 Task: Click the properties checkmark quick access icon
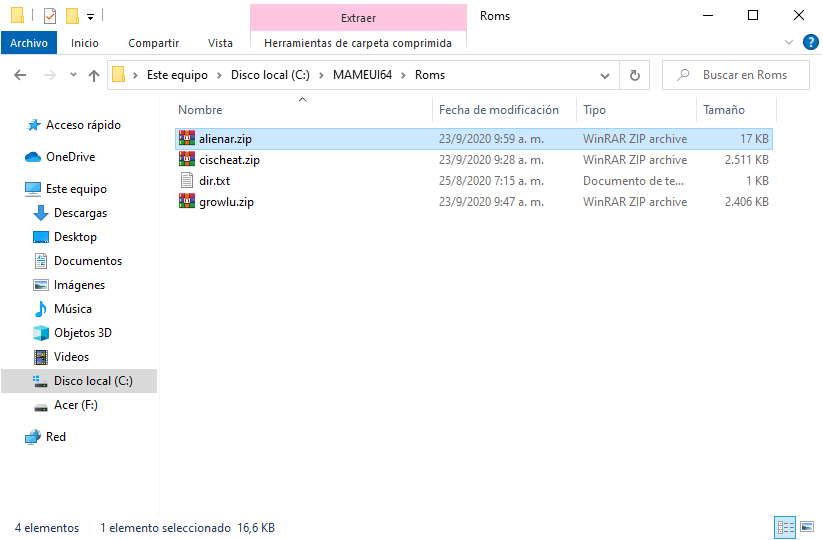click(50, 16)
